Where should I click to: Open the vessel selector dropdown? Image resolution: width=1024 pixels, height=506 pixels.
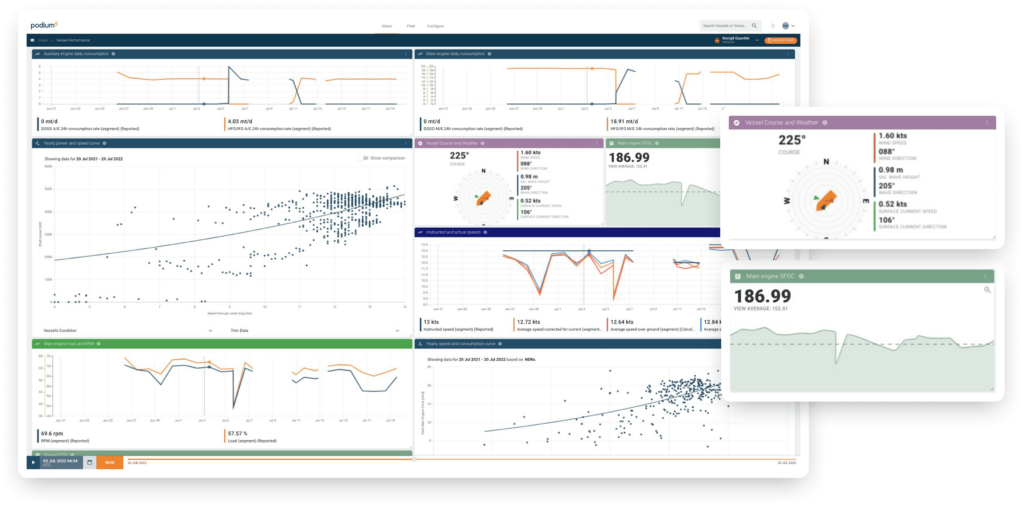(x=757, y=40)
